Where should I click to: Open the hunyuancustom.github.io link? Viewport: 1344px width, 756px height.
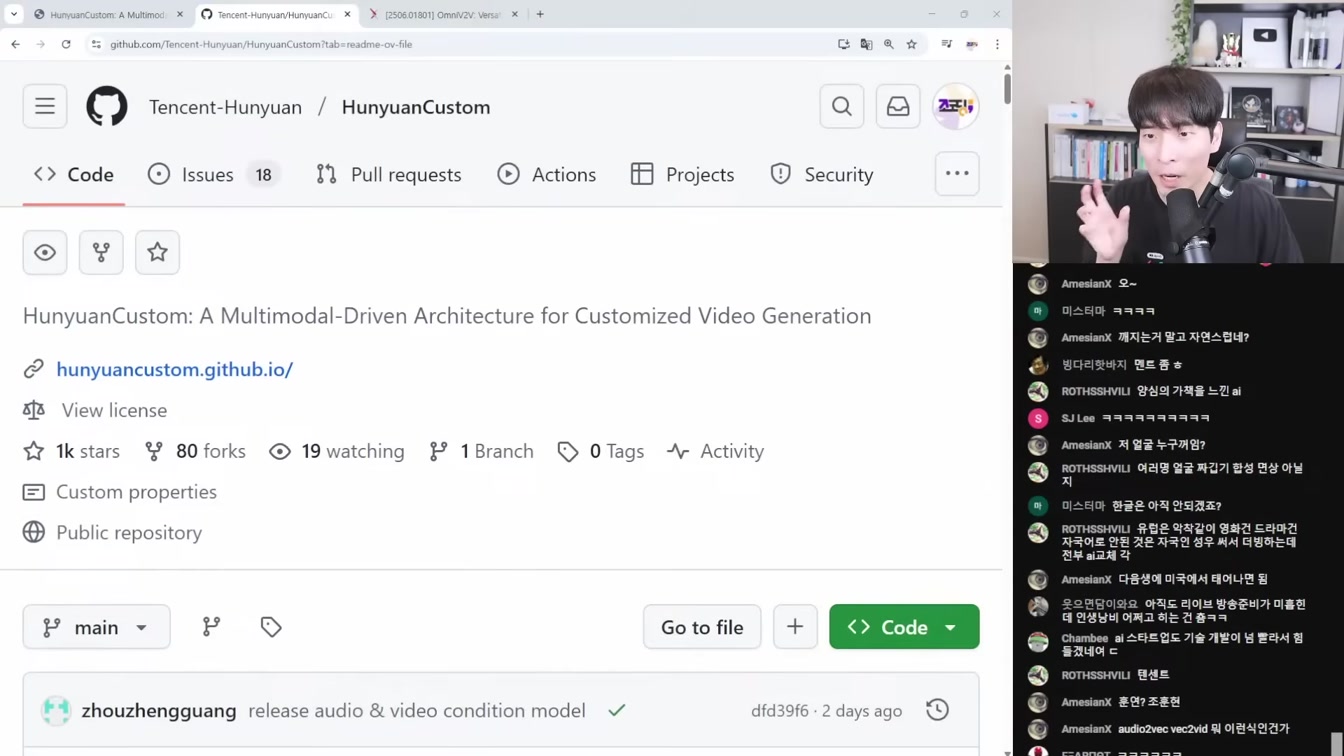point(174,369)
